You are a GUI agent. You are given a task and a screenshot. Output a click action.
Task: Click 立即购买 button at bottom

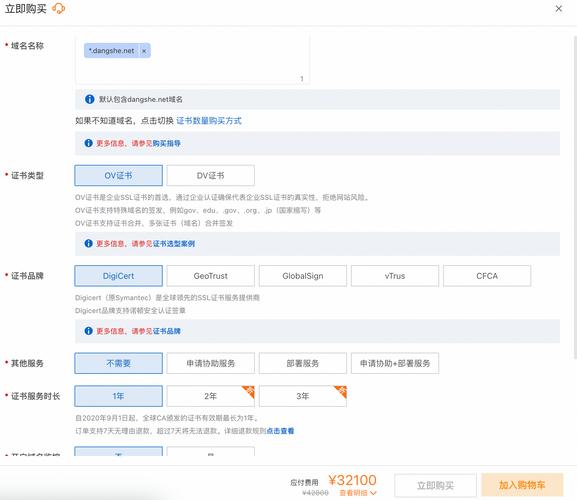point(435,486)
